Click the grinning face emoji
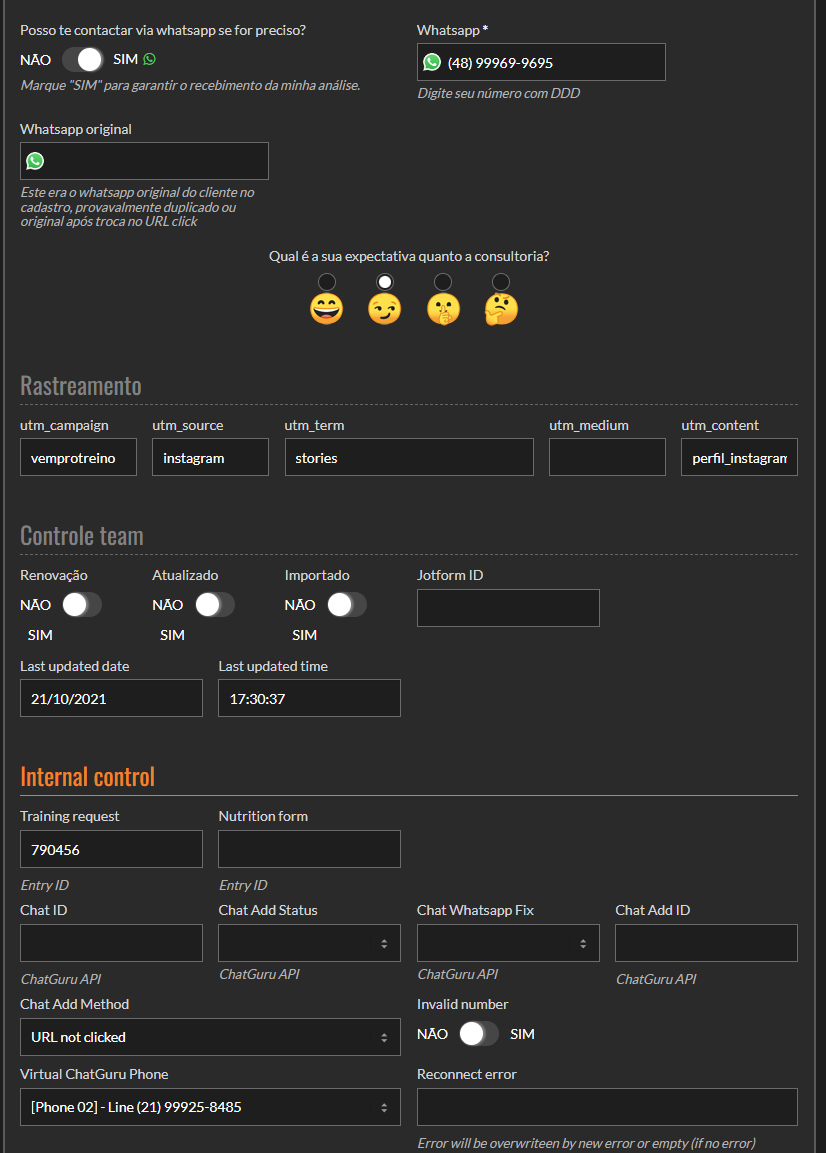The width and height of the screenshot is (826, 1153). 327,310
